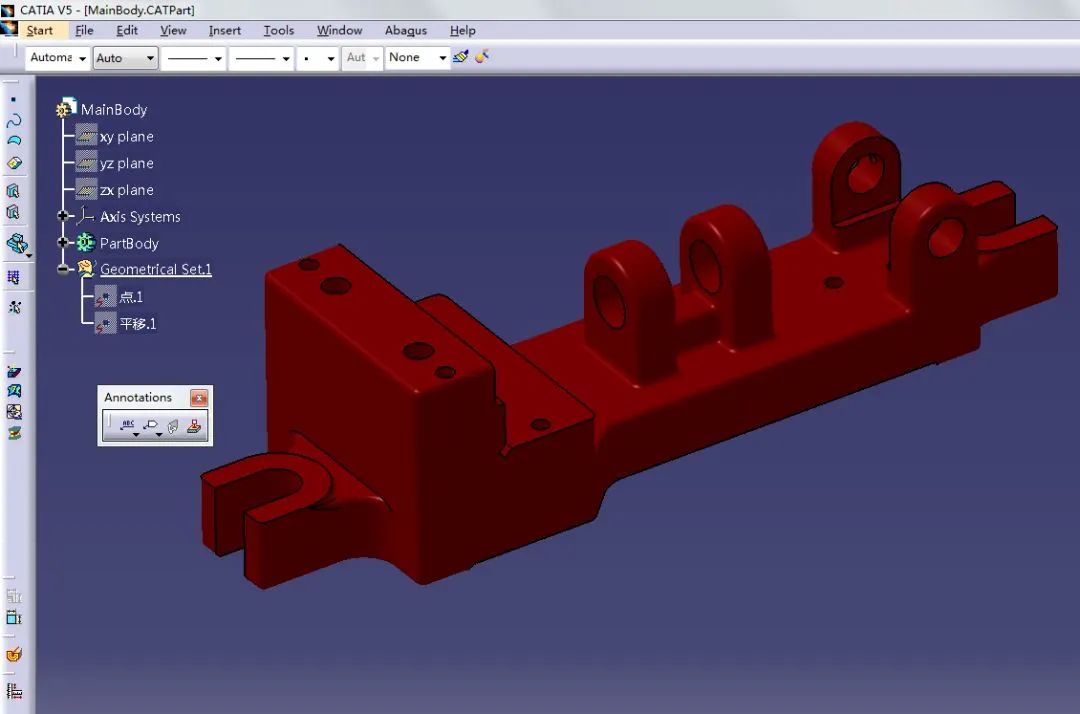1080x714 pixels.
Task: Close the Annotations toolbar
Action: coord(198,397)
